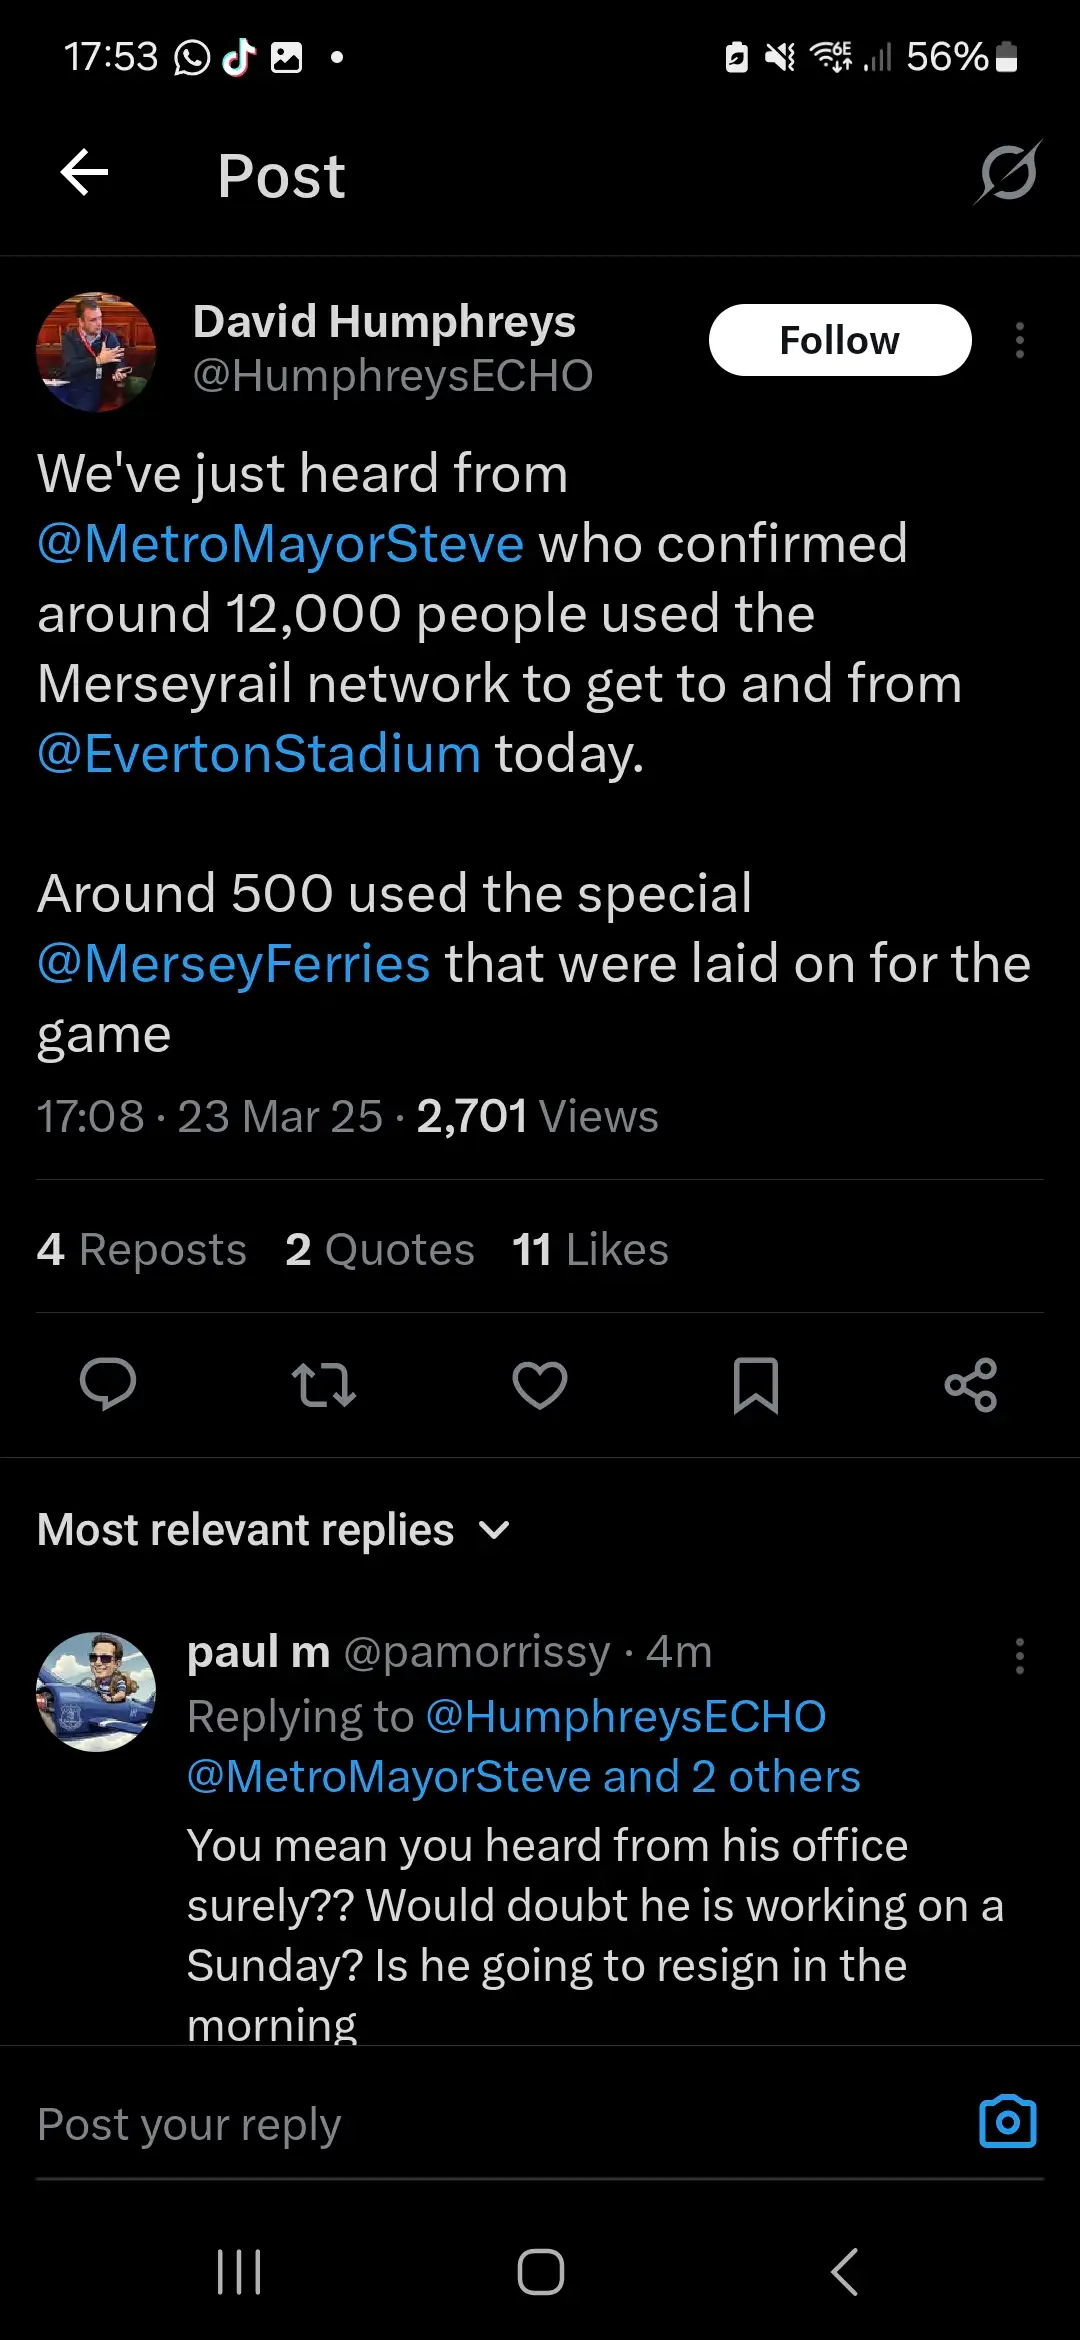The image size is (1080, 2340).
Task: Tap the reply speech bubble icon
Action: coord(108,1385)
